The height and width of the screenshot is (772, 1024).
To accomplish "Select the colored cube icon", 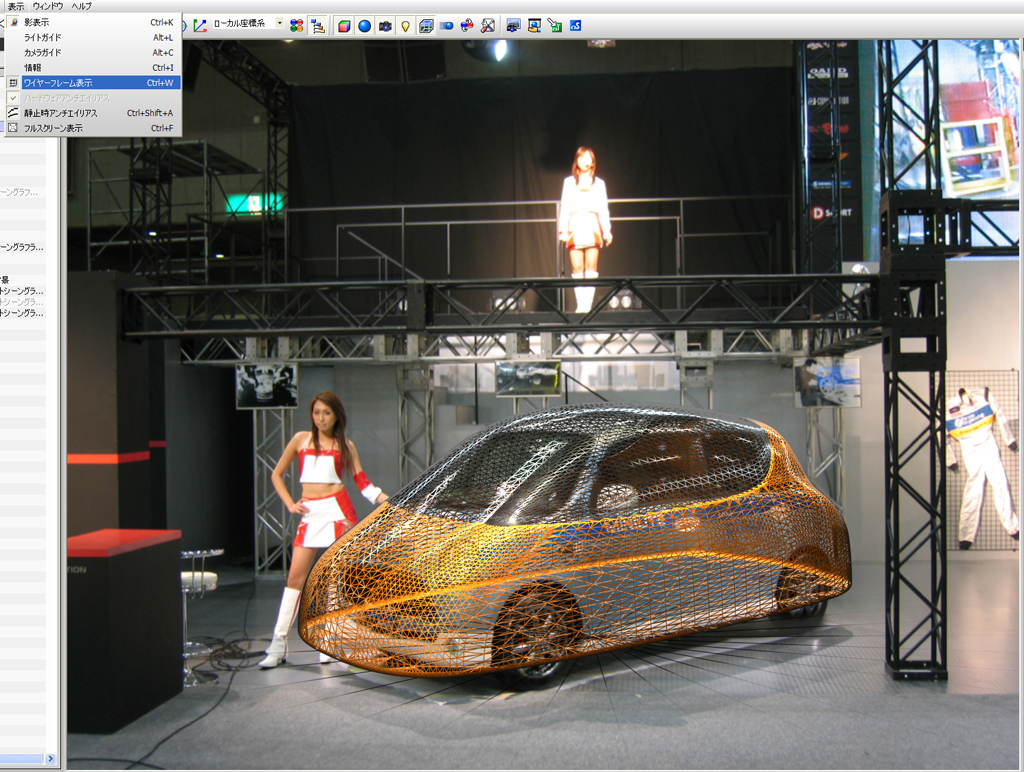I will click(344, 25).
